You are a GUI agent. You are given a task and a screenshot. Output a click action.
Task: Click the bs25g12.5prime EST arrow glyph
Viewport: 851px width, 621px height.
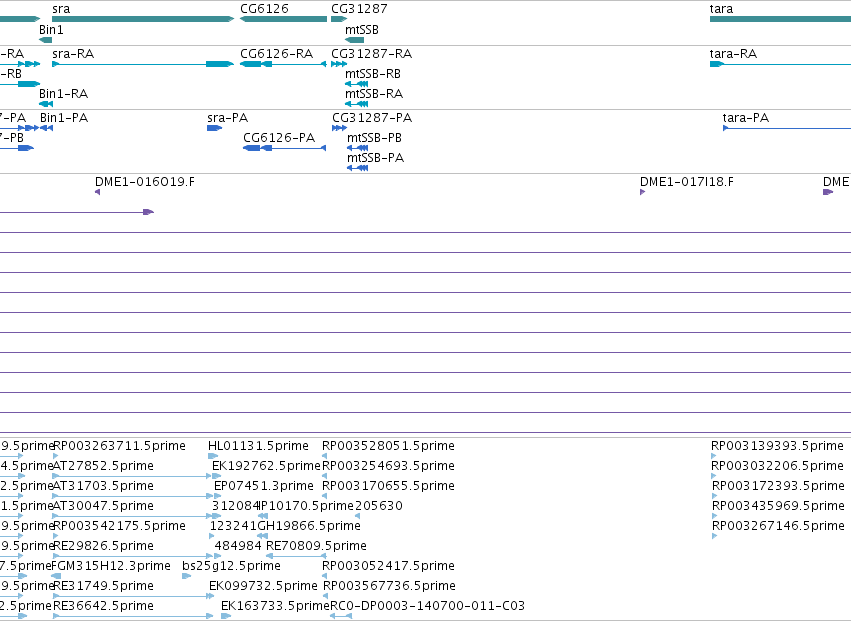(x=186, y=576)
